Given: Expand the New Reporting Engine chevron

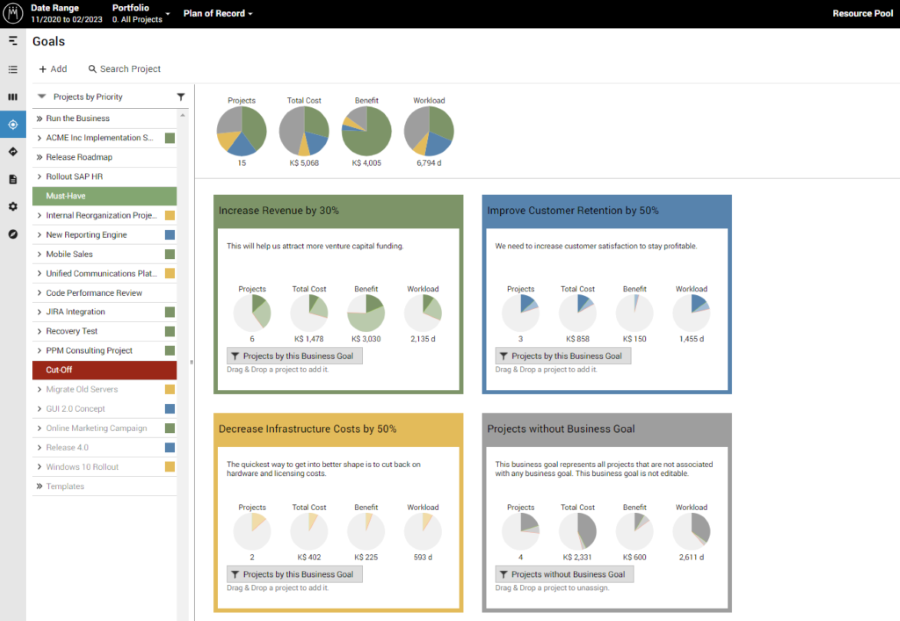Looking at the screenshot, I should coord(39,235).
